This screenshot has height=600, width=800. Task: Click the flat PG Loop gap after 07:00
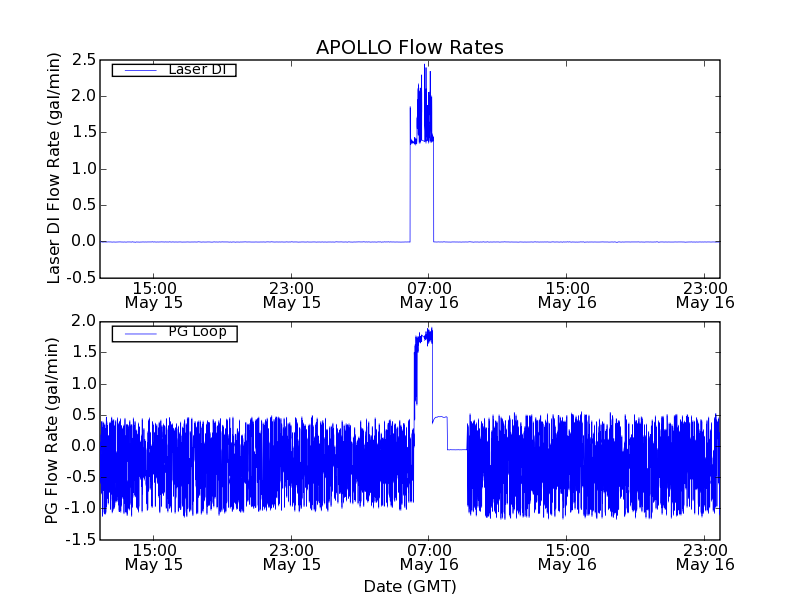click(x=456, y=449)
